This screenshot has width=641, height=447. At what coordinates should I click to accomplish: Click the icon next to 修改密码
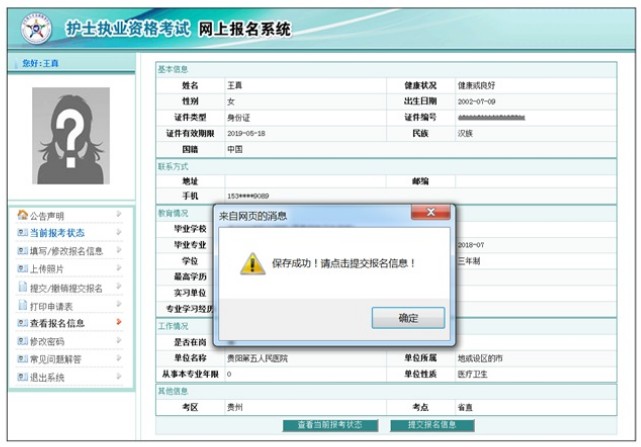point(22,341)
